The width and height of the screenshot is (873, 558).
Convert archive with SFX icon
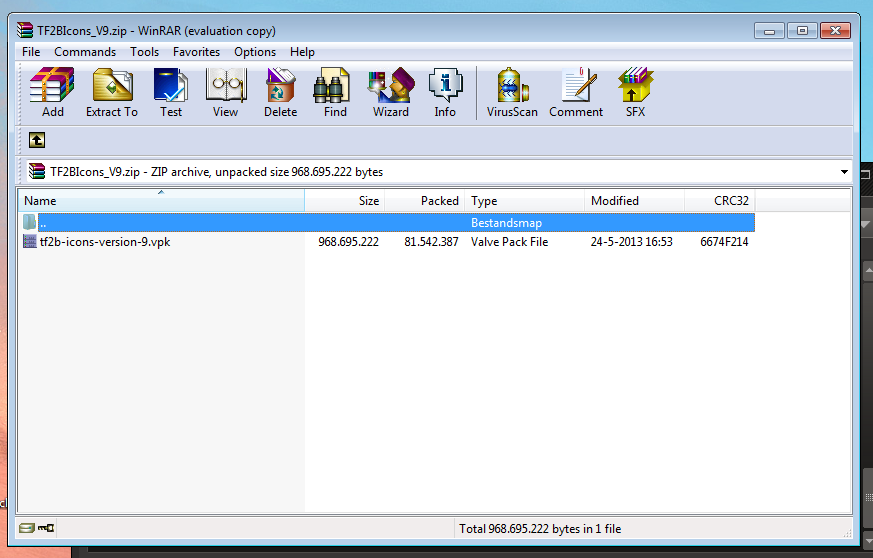[635, 92]
